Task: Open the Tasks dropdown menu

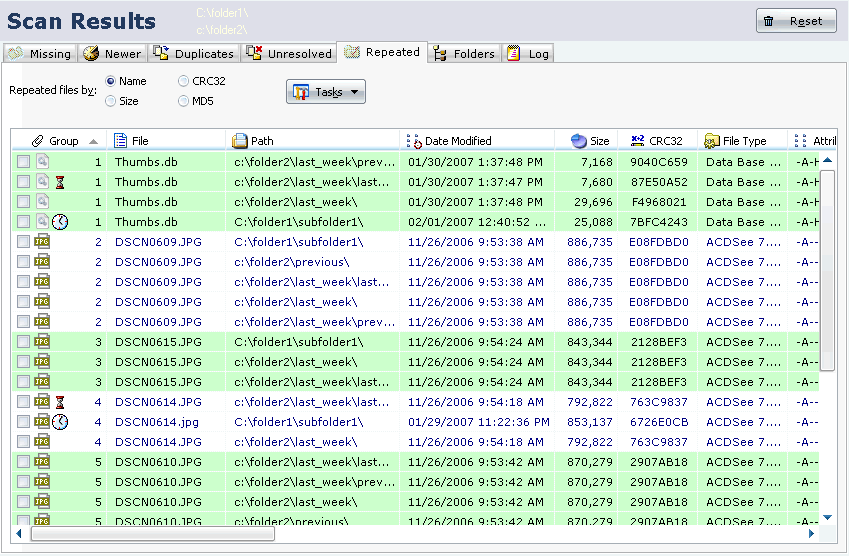Action: [x=326, y=92]
